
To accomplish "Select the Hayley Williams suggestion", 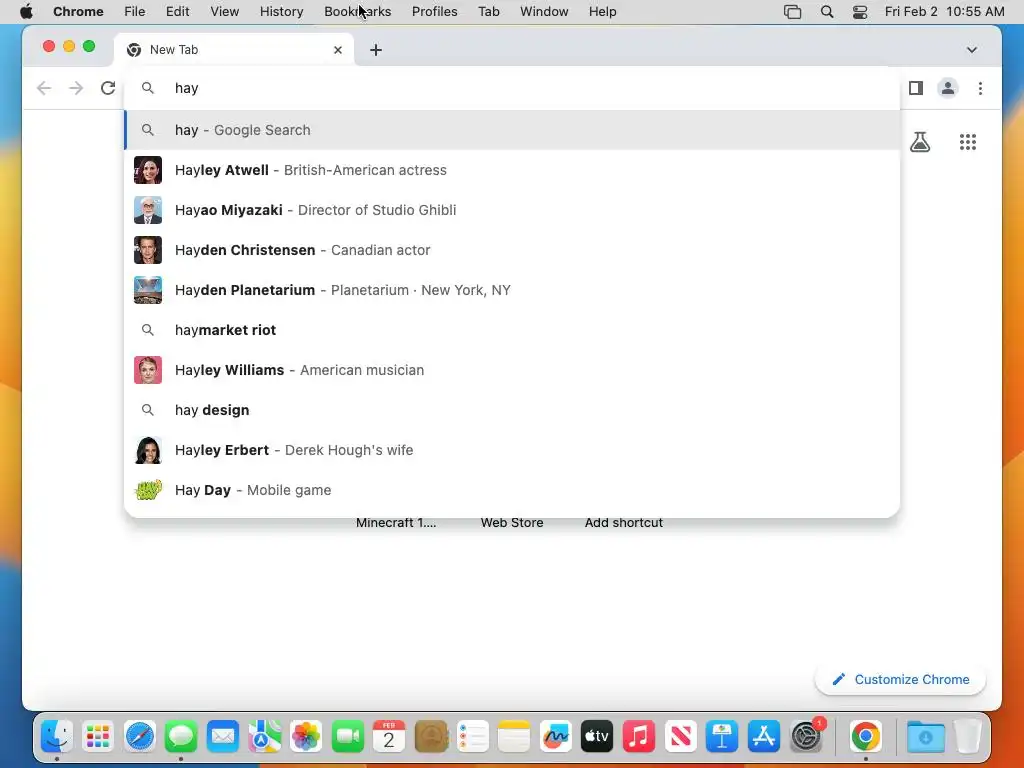I will (x=511, y=370).
